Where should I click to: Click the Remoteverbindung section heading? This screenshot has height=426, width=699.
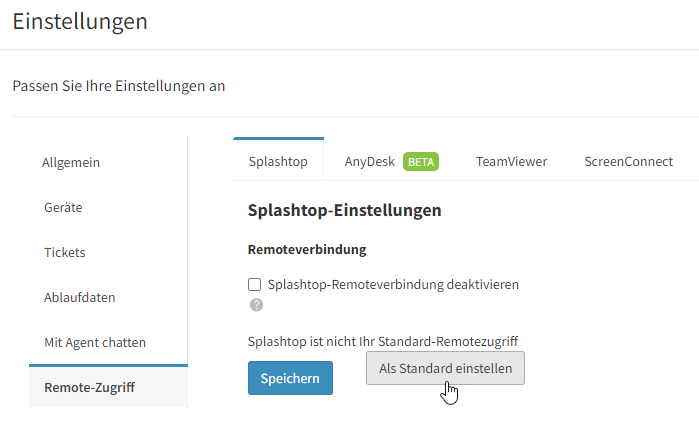[307, 249]
